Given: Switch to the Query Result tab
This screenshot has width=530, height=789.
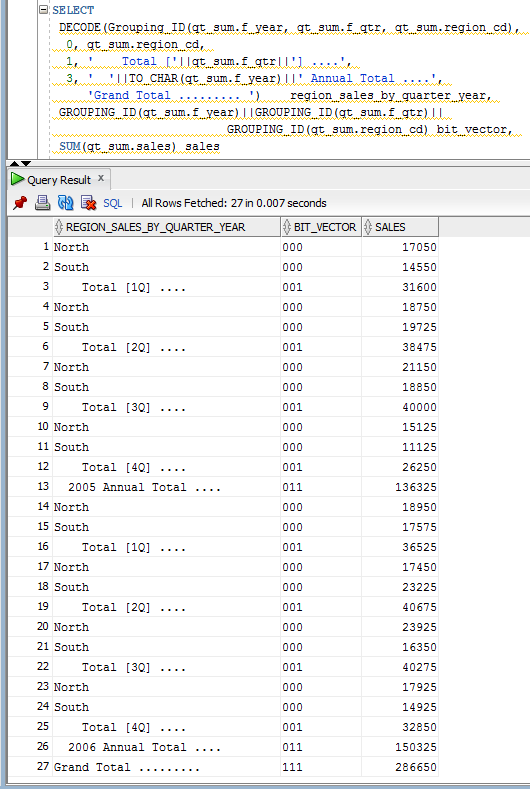Looking at the screenshot, I should tap(59, 180).
